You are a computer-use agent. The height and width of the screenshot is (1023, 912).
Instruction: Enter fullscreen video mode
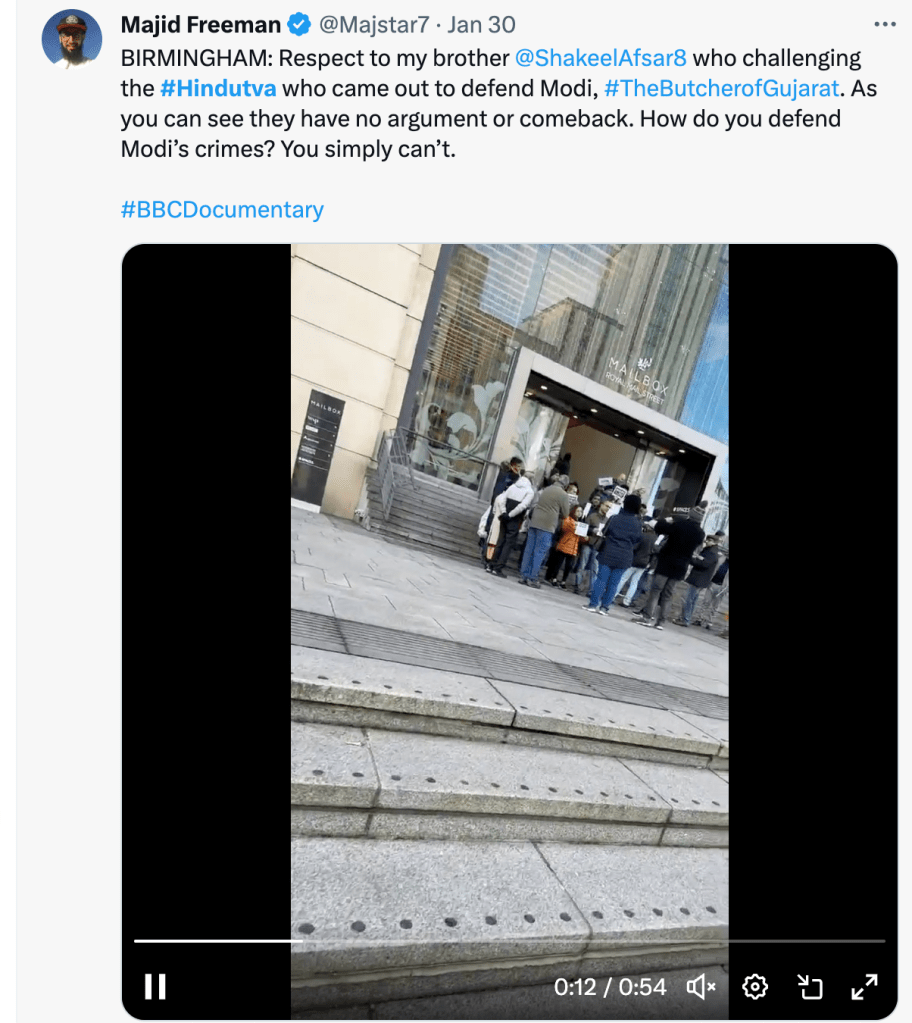click(864, 986)
